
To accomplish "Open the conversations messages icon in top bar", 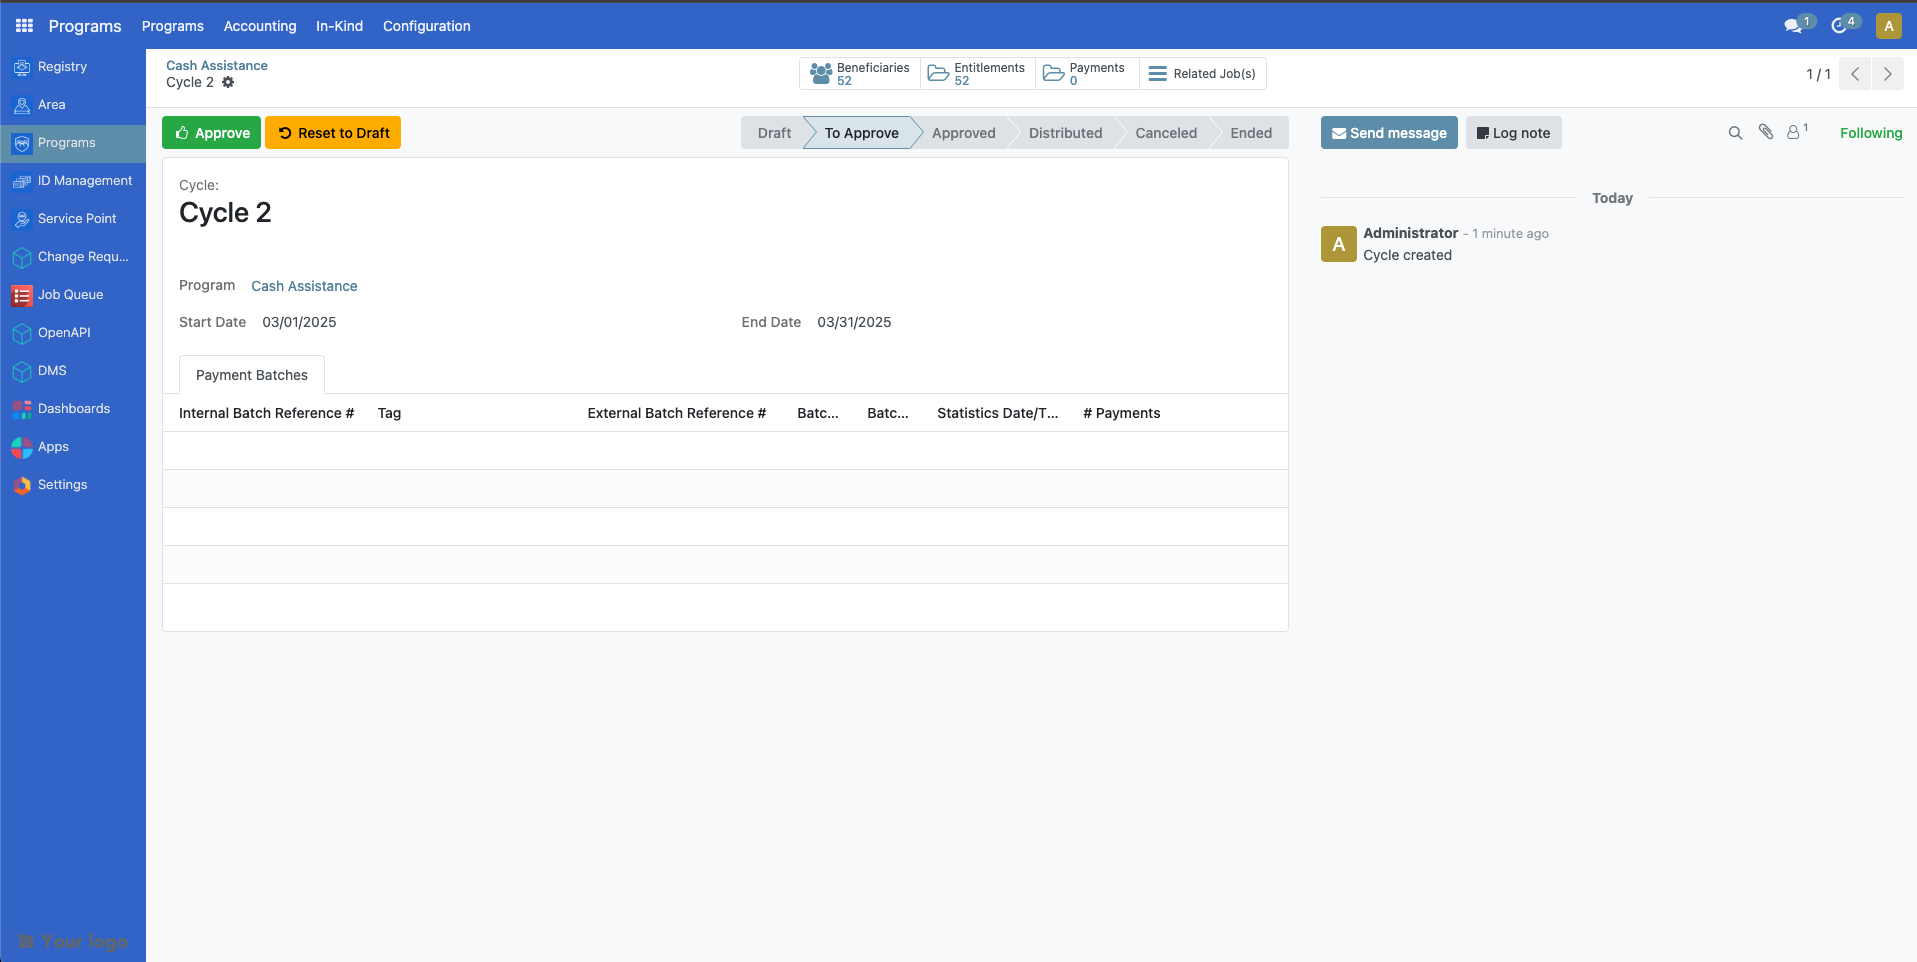I will click(x=1795, y=25).
